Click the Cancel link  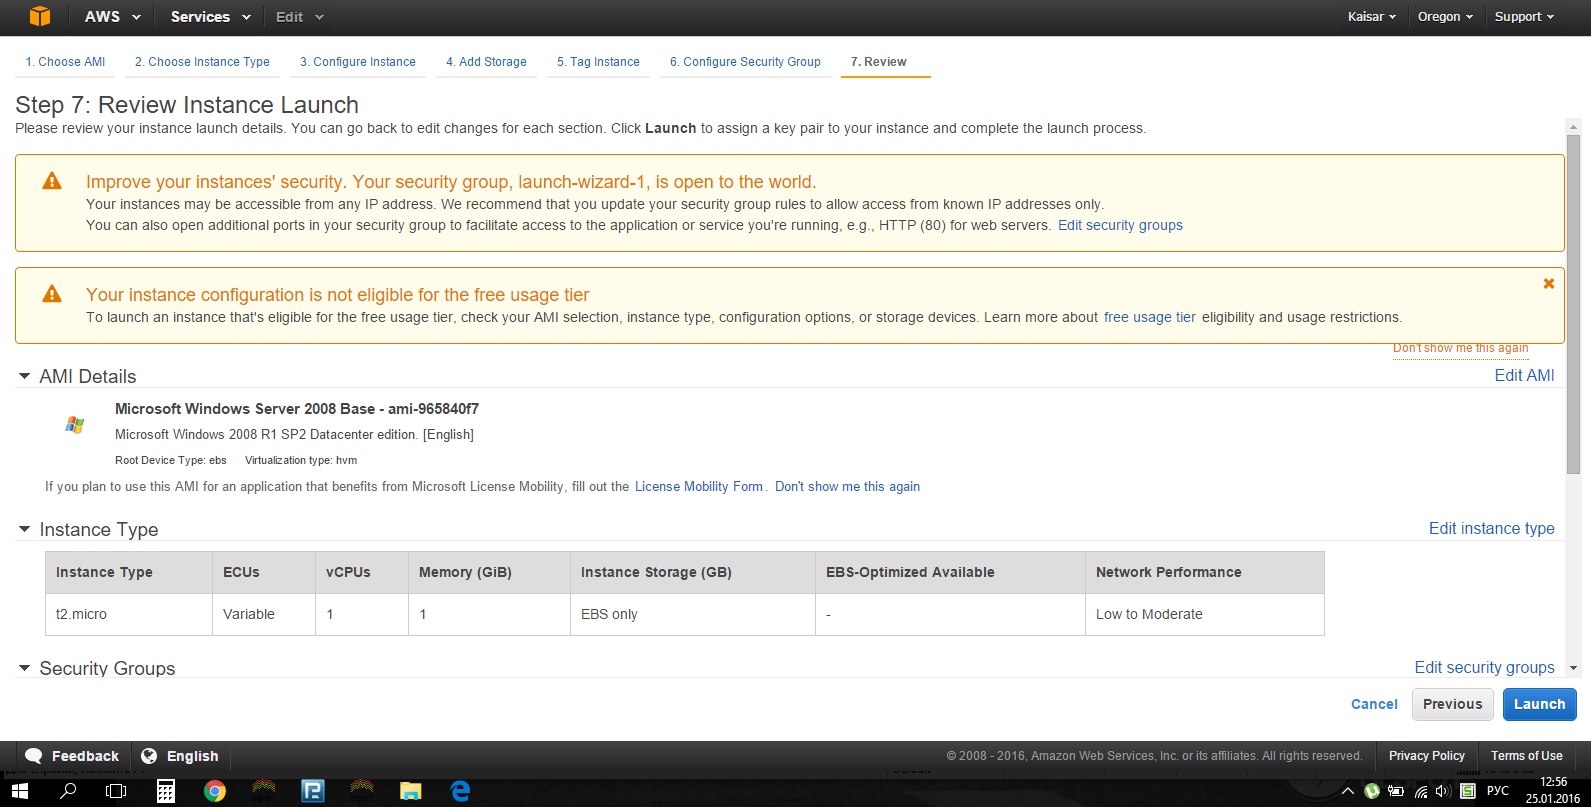[x=1374, y=704]
